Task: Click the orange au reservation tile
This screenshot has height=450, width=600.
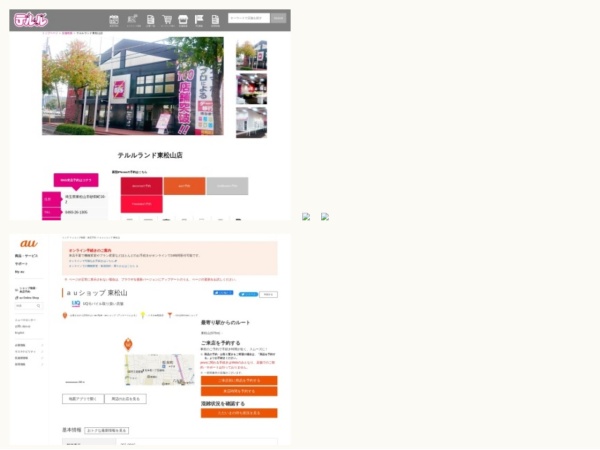Action: [x=184, y=186]
